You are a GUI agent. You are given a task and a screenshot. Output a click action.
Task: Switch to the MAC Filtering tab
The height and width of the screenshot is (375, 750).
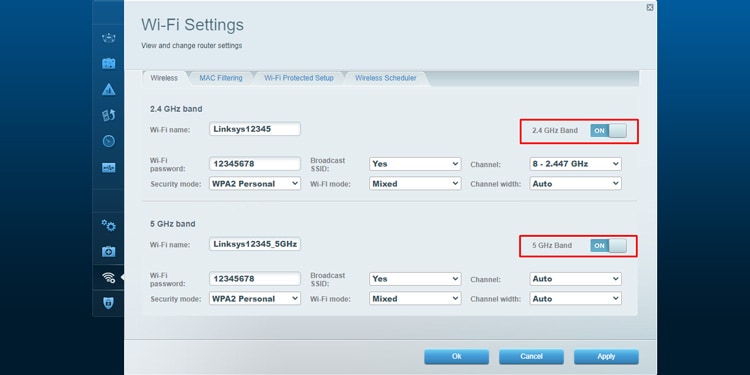coord(221,78)
